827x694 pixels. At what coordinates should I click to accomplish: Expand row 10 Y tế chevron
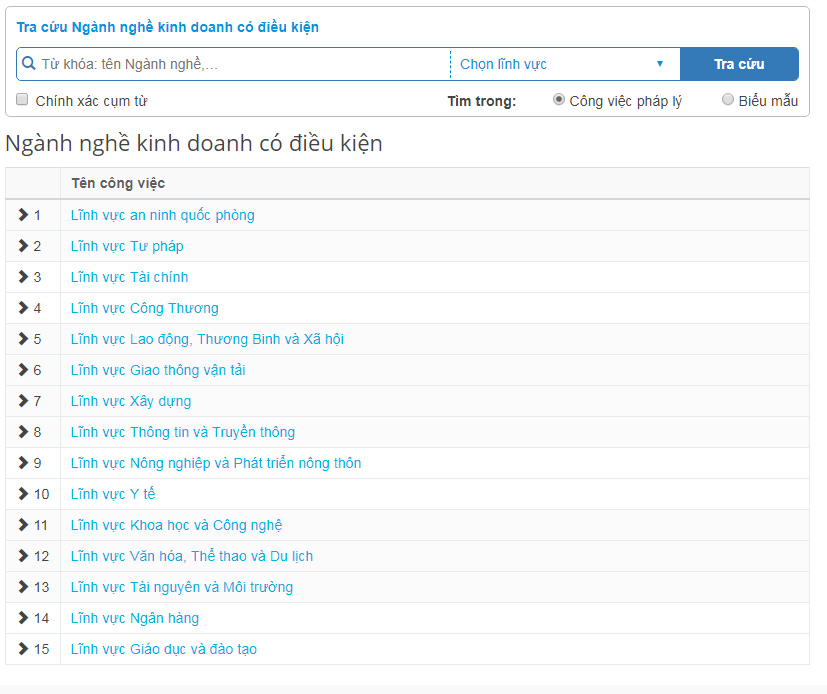coord(23,494)
